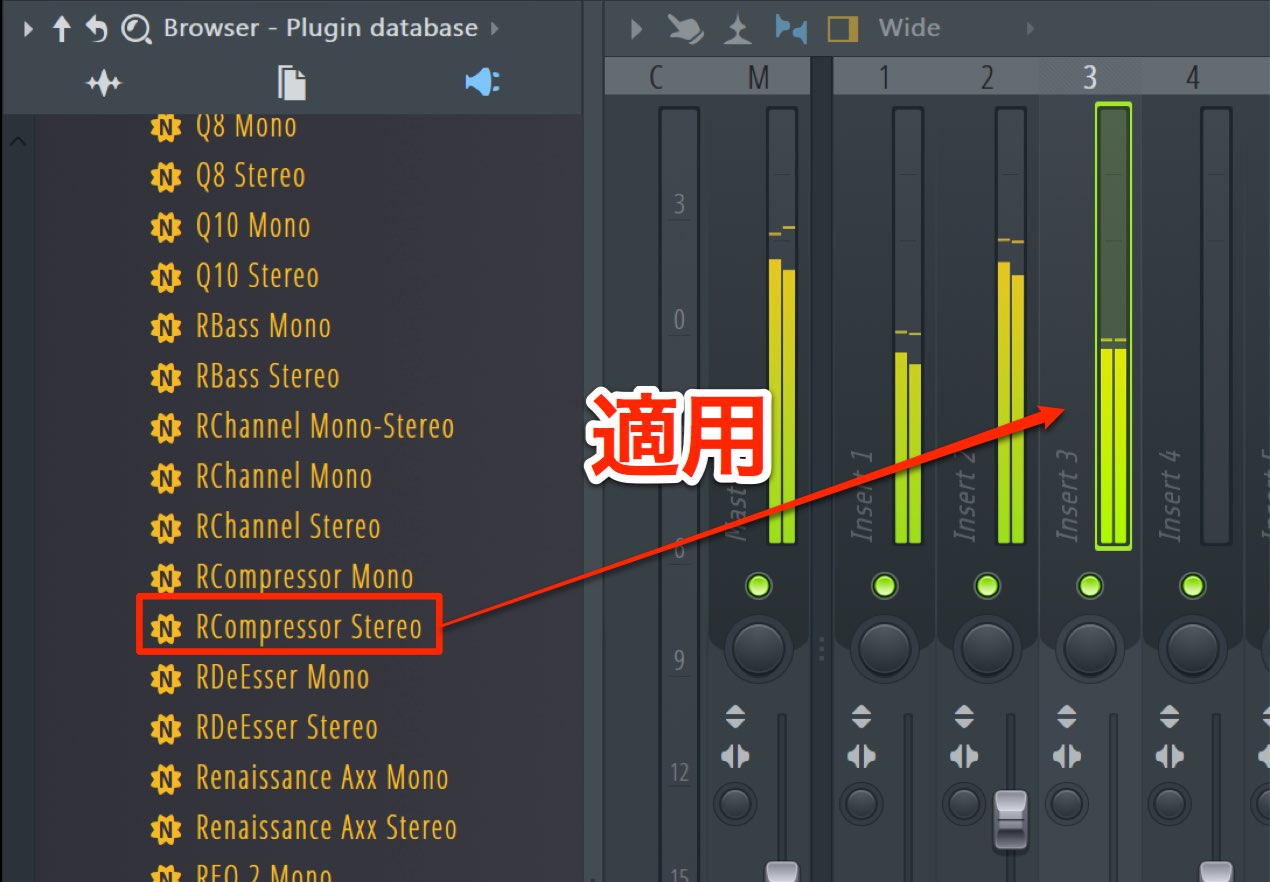Click the plugin icon beside Q10 Stereo
Image resolution: width=1270 pixels, height=882 pixels.
165,277
